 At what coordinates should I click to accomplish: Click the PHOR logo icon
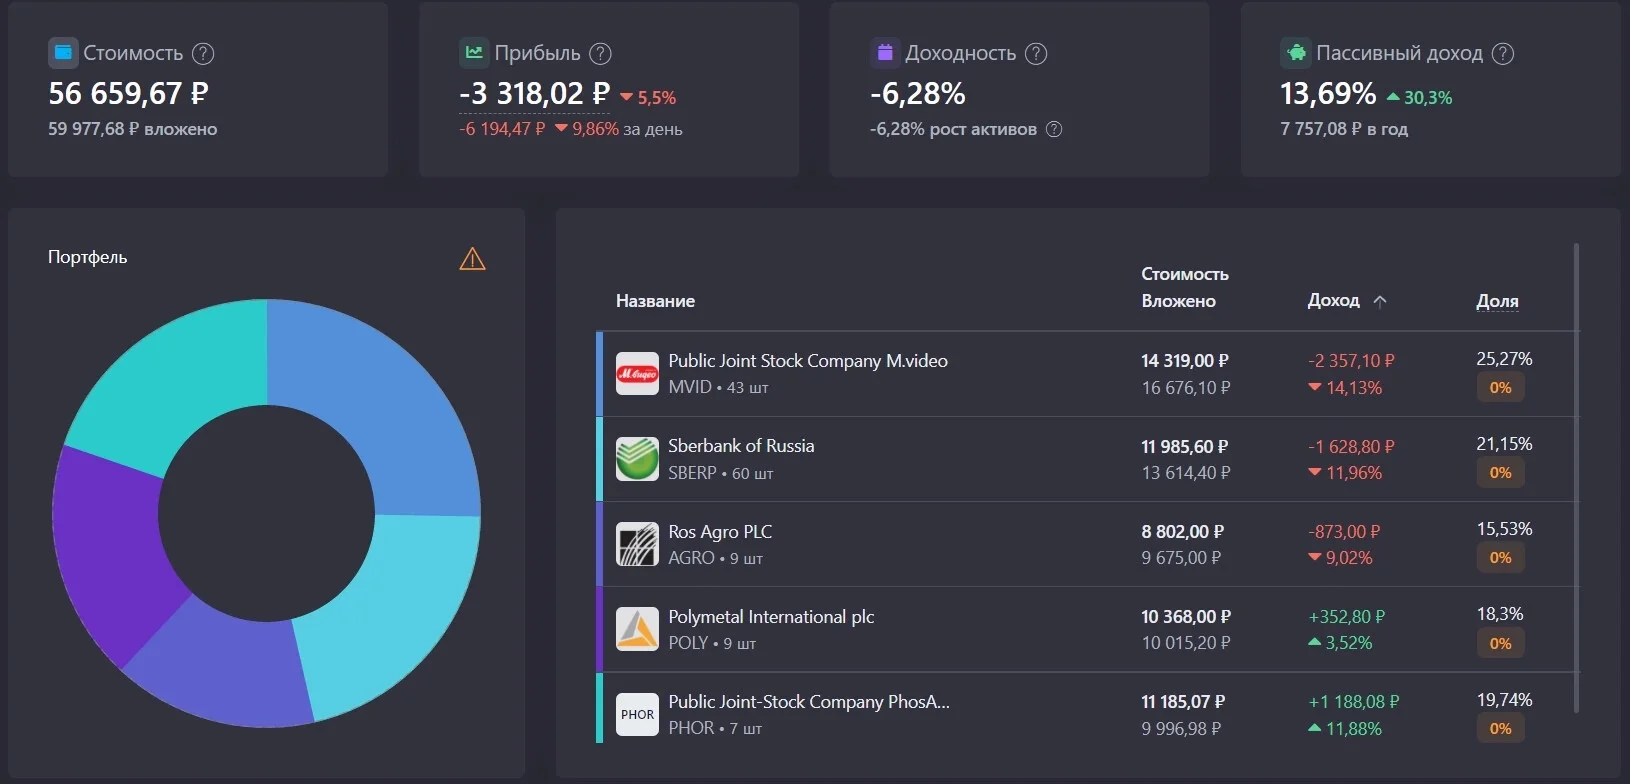pyautogui.click(x=637, y=715)
